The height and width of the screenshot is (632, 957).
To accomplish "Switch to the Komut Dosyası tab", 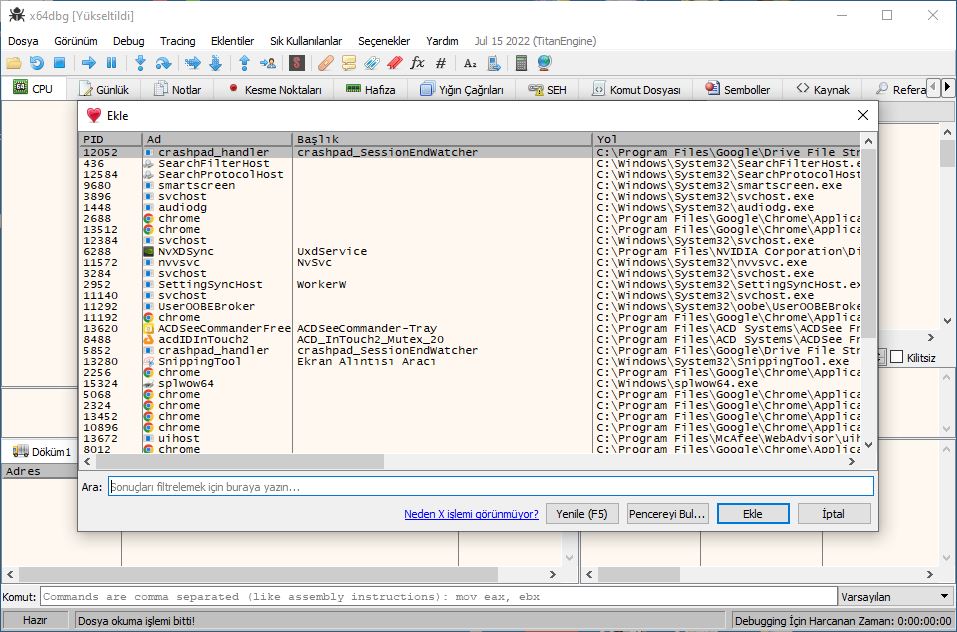I will pyautogui.click(x=637, y=90).
